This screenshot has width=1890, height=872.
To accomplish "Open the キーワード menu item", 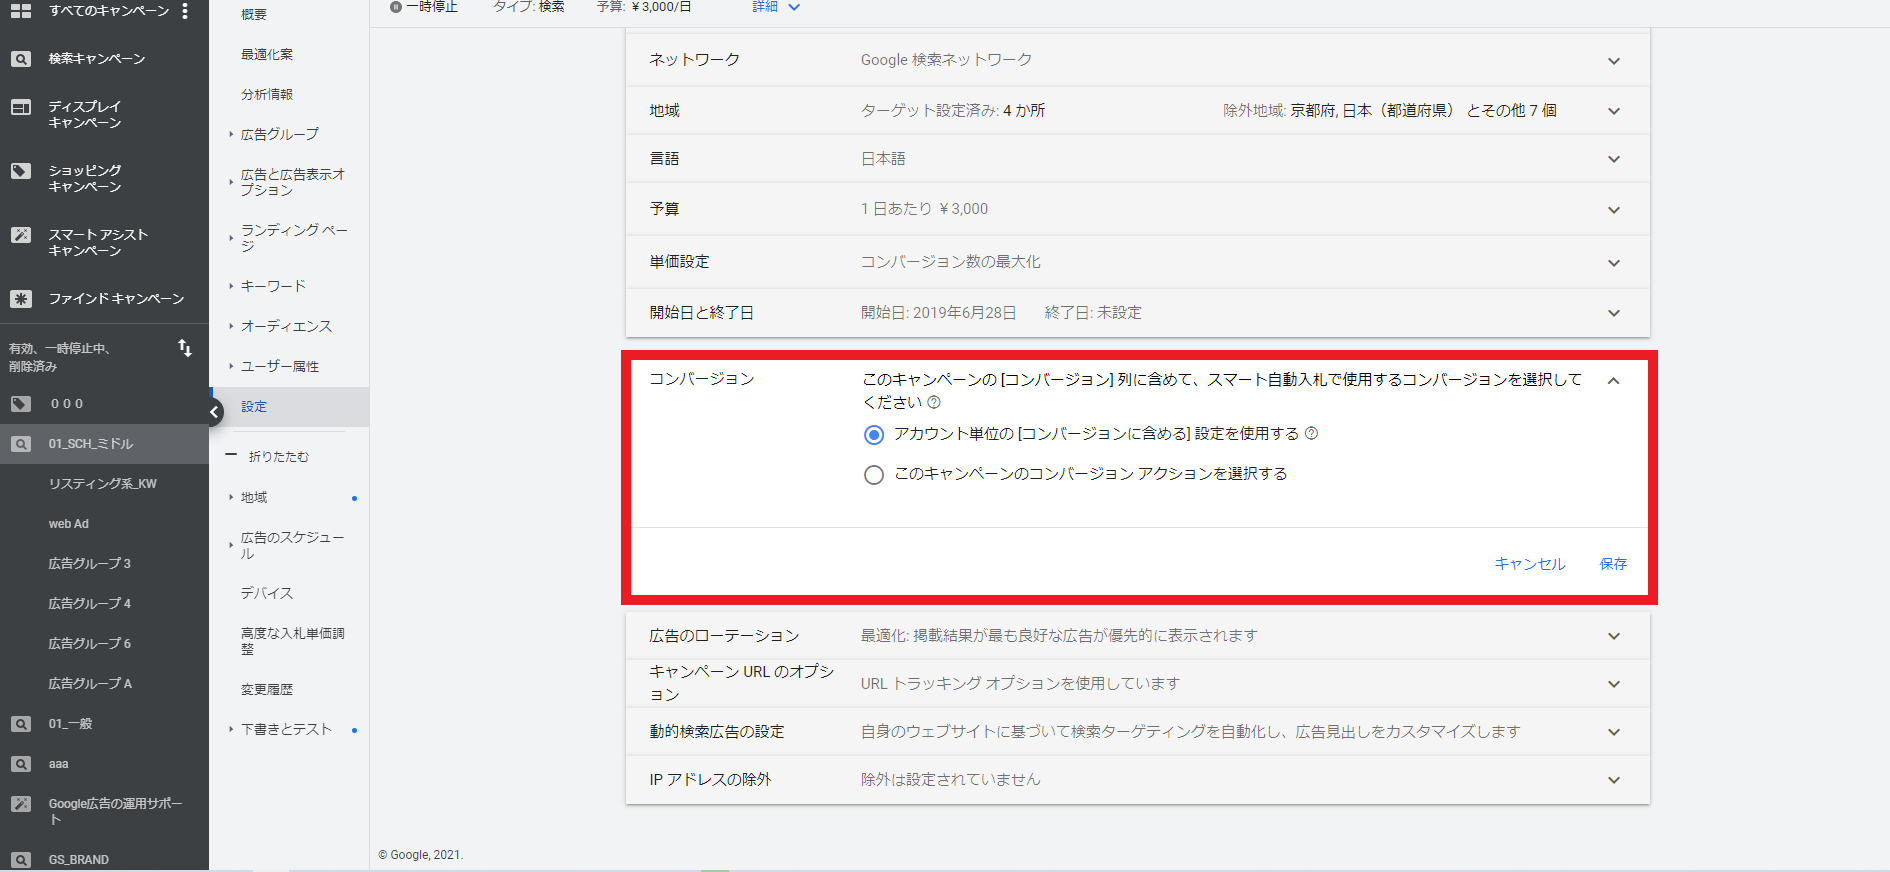I will click(273, 286).
